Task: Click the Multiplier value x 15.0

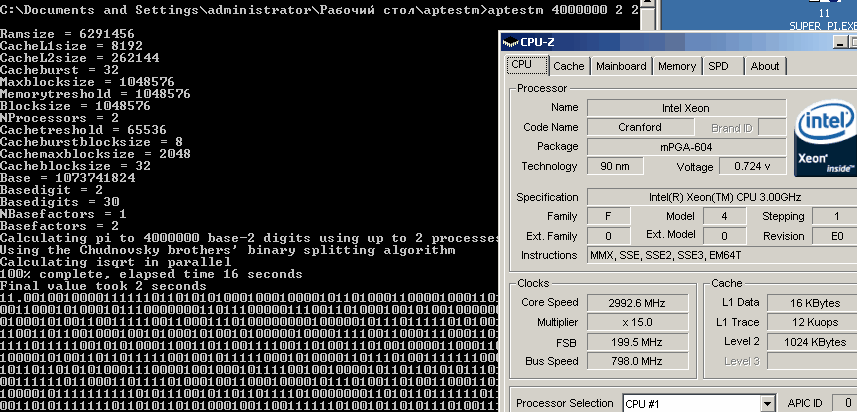Action: [637, 322]
